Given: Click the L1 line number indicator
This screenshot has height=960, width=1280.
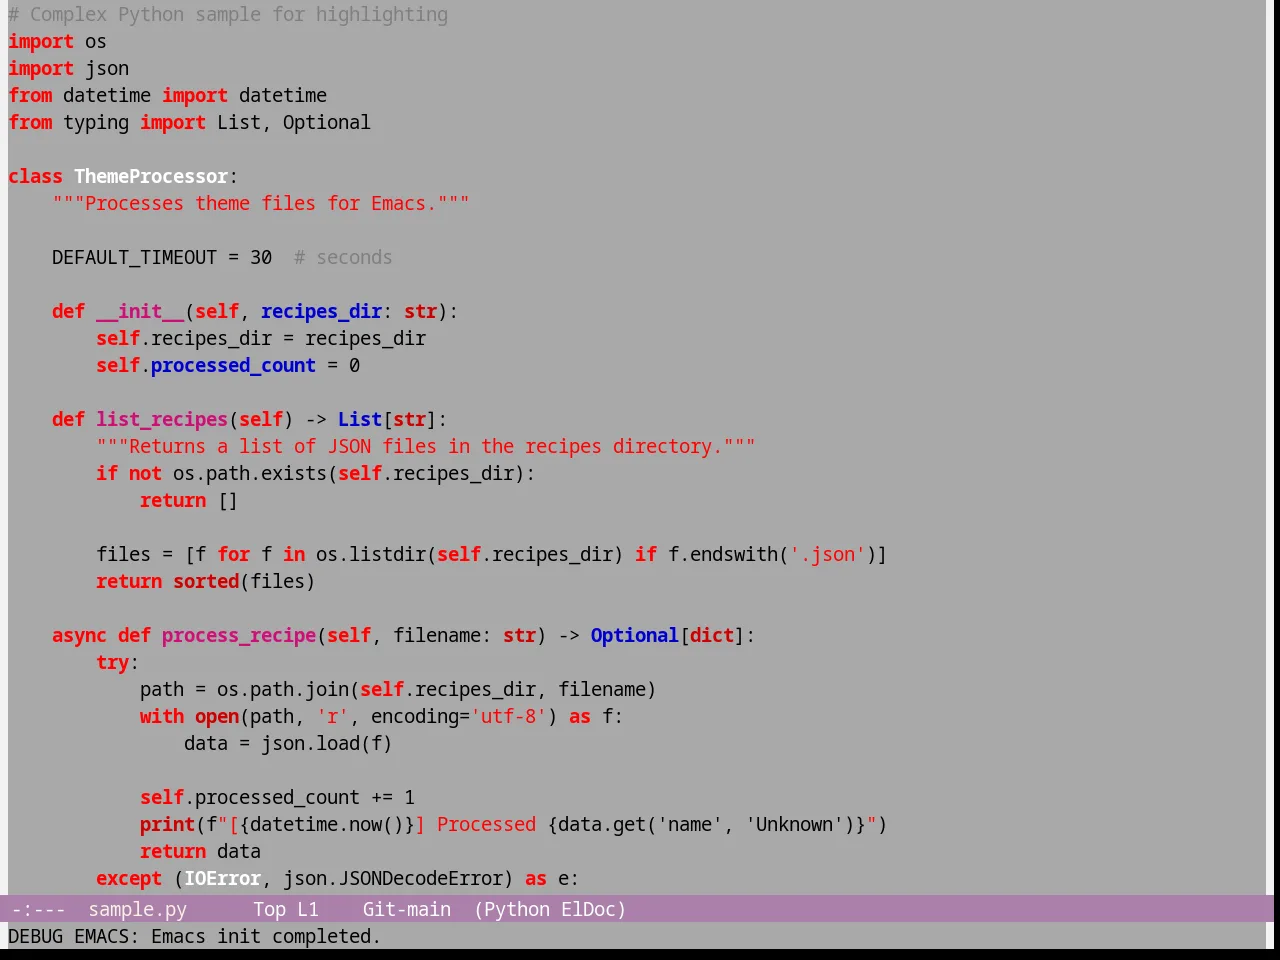Looking at the screenshot, I should pyautogui.click(x=308, y=909).
